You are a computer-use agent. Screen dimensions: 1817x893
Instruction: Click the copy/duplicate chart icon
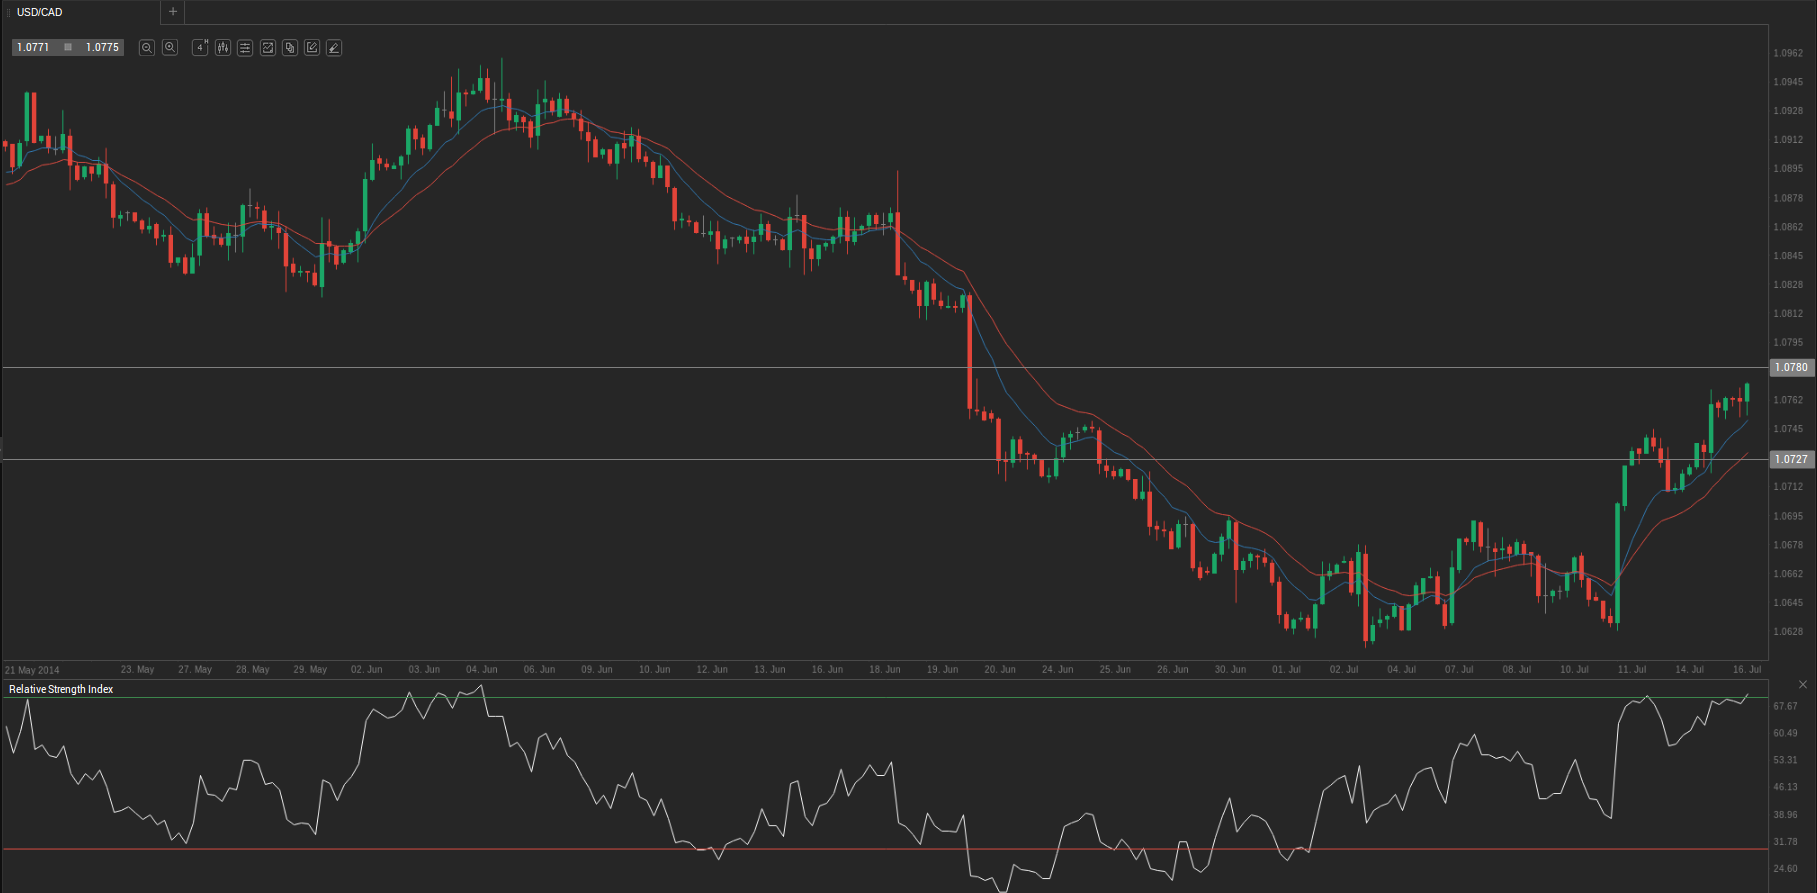click(x=290, y=48)
